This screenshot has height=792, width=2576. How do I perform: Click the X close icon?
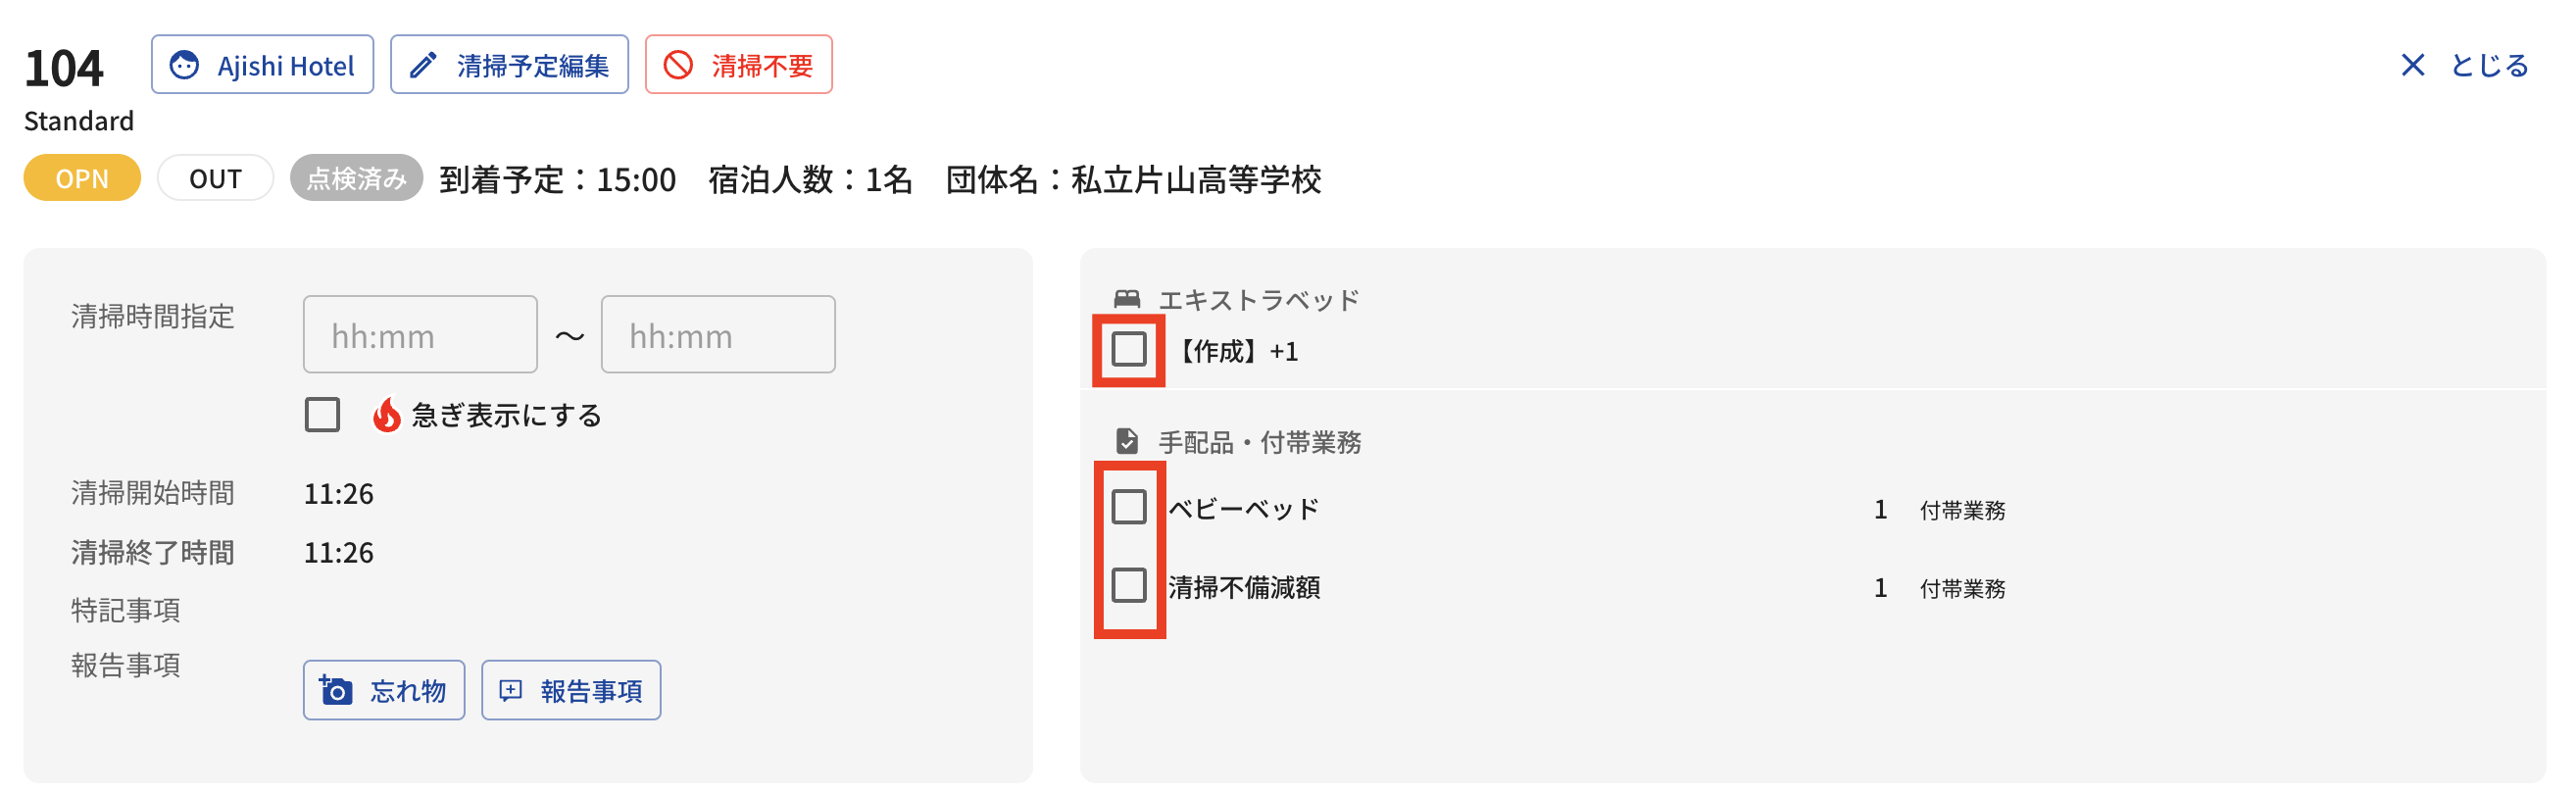coord(2412,66)
